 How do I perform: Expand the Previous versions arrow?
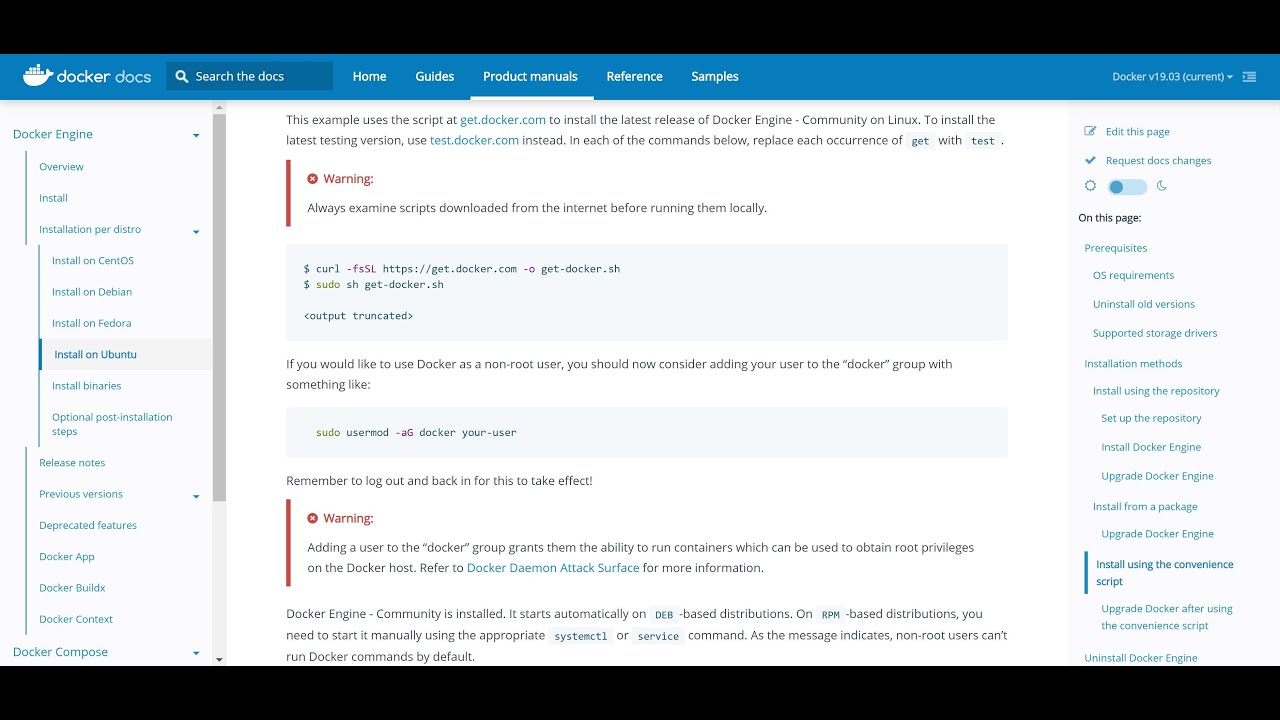point(196,496)
